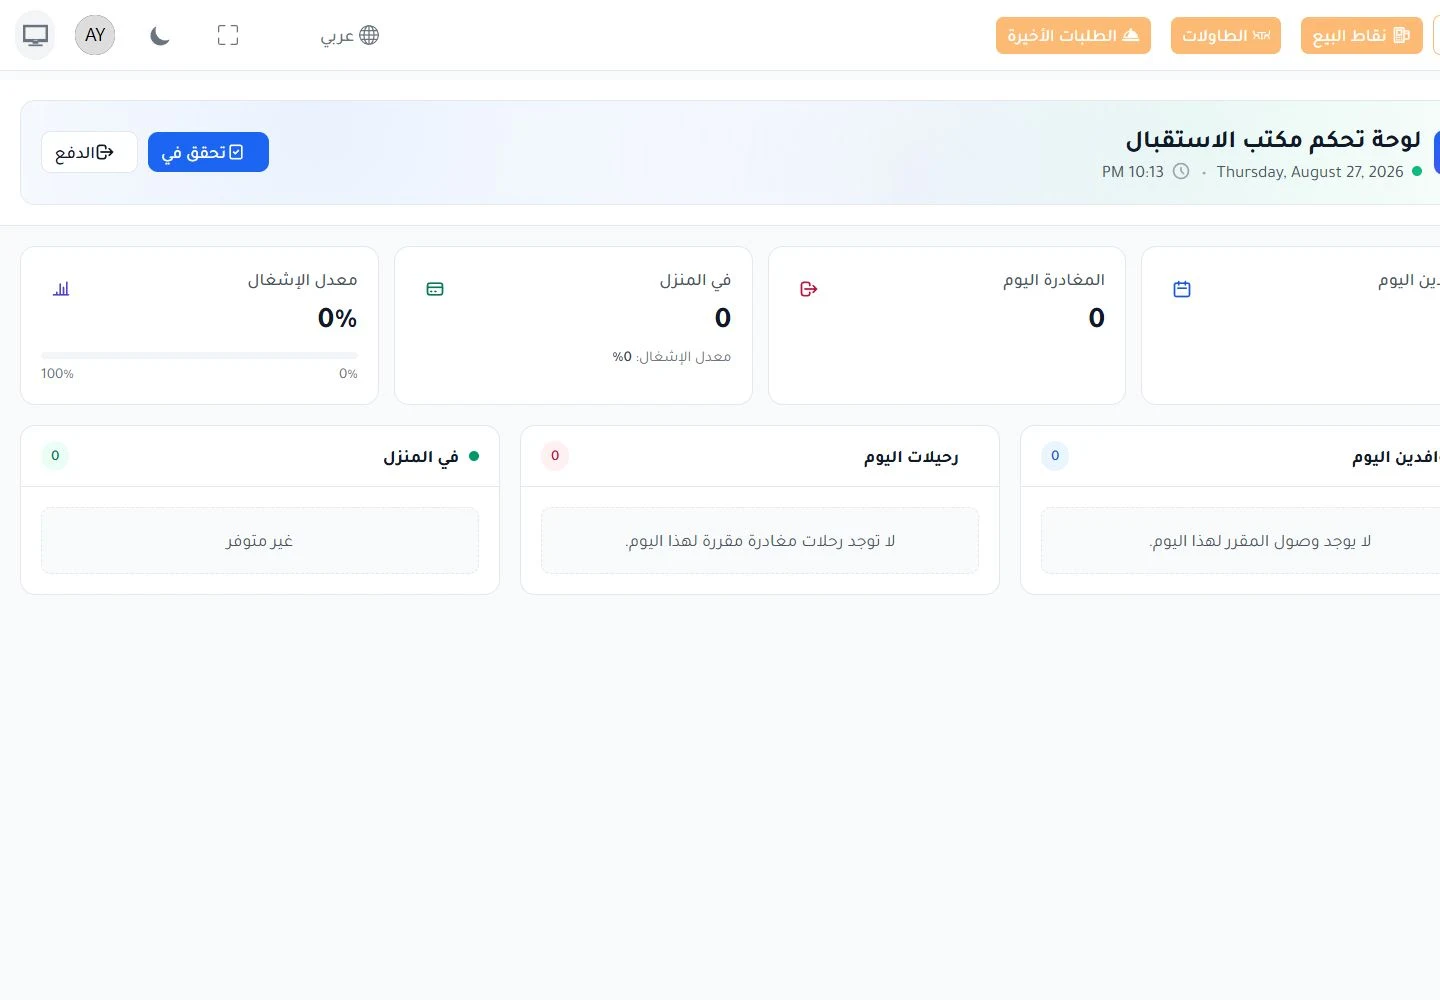Click the desktop monitor icon
Image resolution: width=1440 pixels, height=1000 pixels.
(x=36, y=35)
